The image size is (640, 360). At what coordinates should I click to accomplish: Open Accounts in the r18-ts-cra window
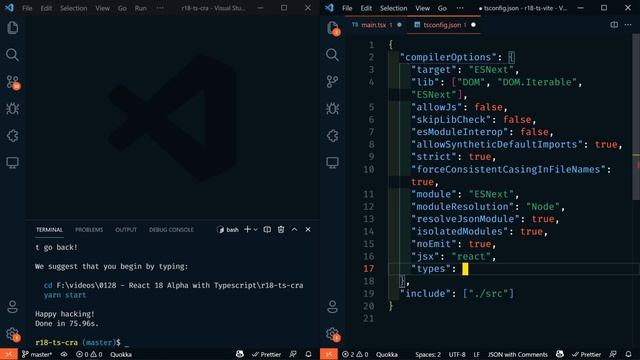click(13, 307)
